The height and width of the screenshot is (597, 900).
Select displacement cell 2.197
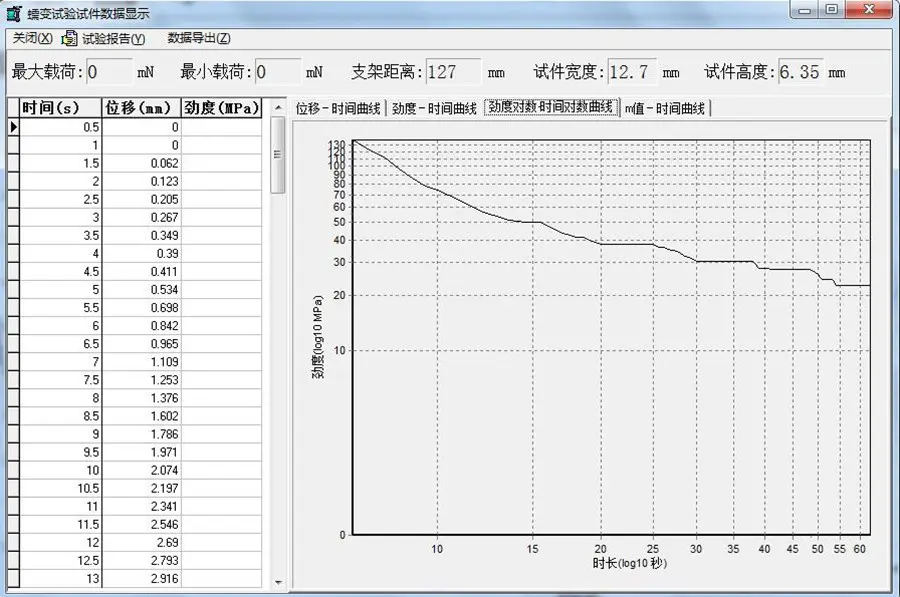click(141, 489)
